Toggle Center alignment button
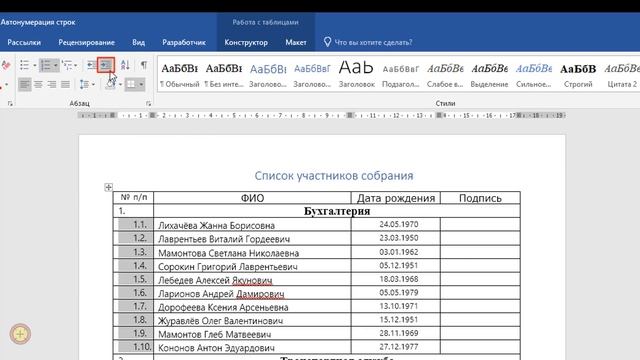The width and height of the screenshot is (640, 360). coord(38,84)
